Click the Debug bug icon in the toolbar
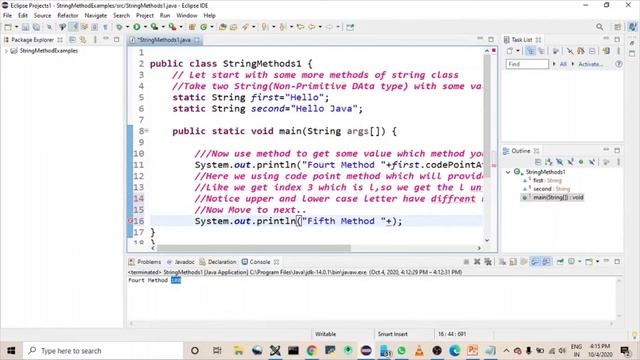 coord(119,27)
